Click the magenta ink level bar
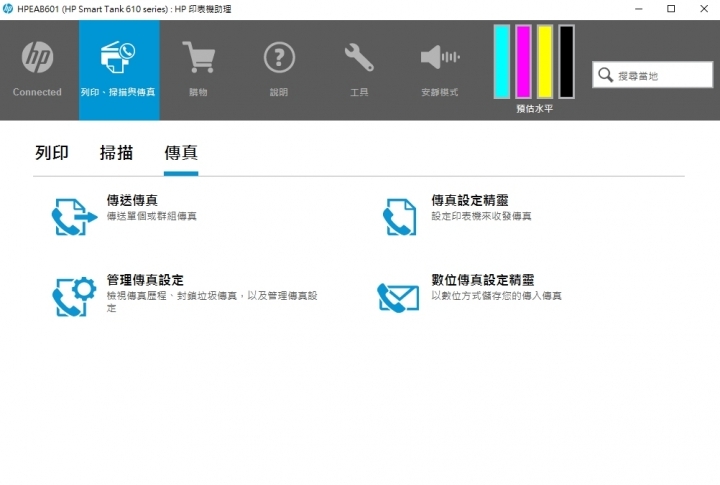 pos(523,62)
